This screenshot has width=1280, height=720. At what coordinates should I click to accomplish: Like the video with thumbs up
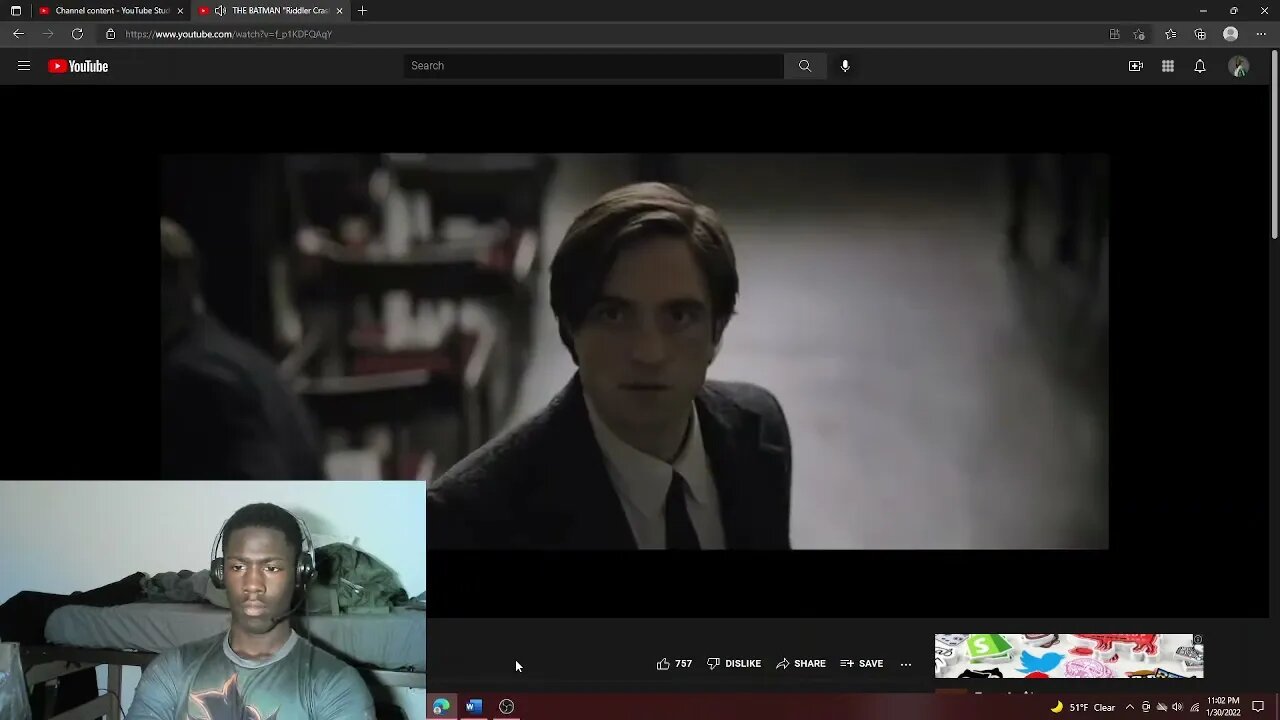pos(663,664)
